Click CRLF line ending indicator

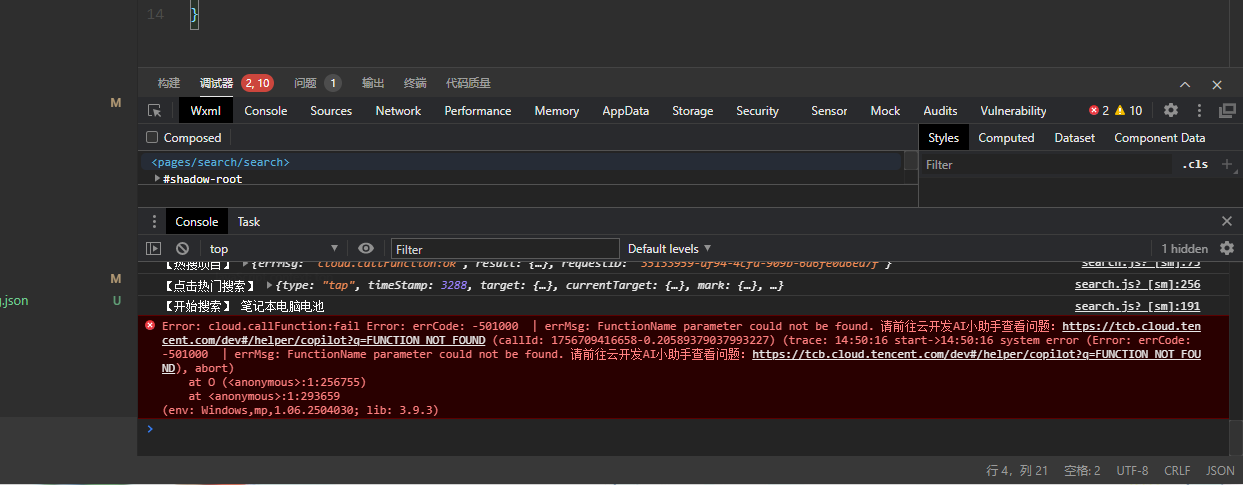(1177, 470)
